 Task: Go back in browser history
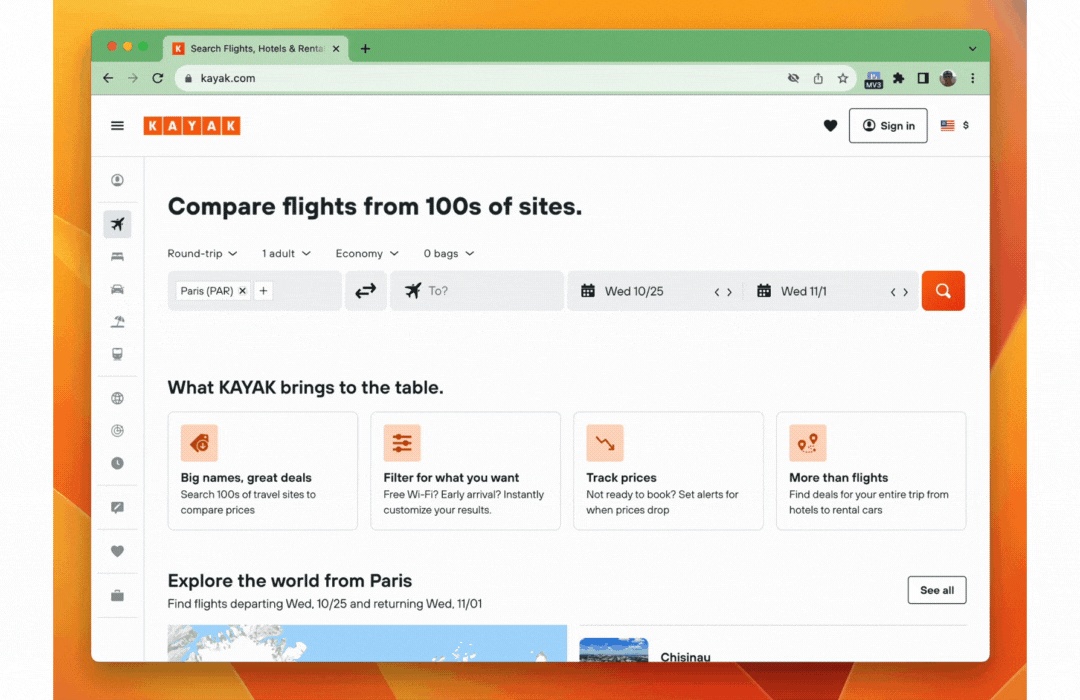[x=108, y=78]
